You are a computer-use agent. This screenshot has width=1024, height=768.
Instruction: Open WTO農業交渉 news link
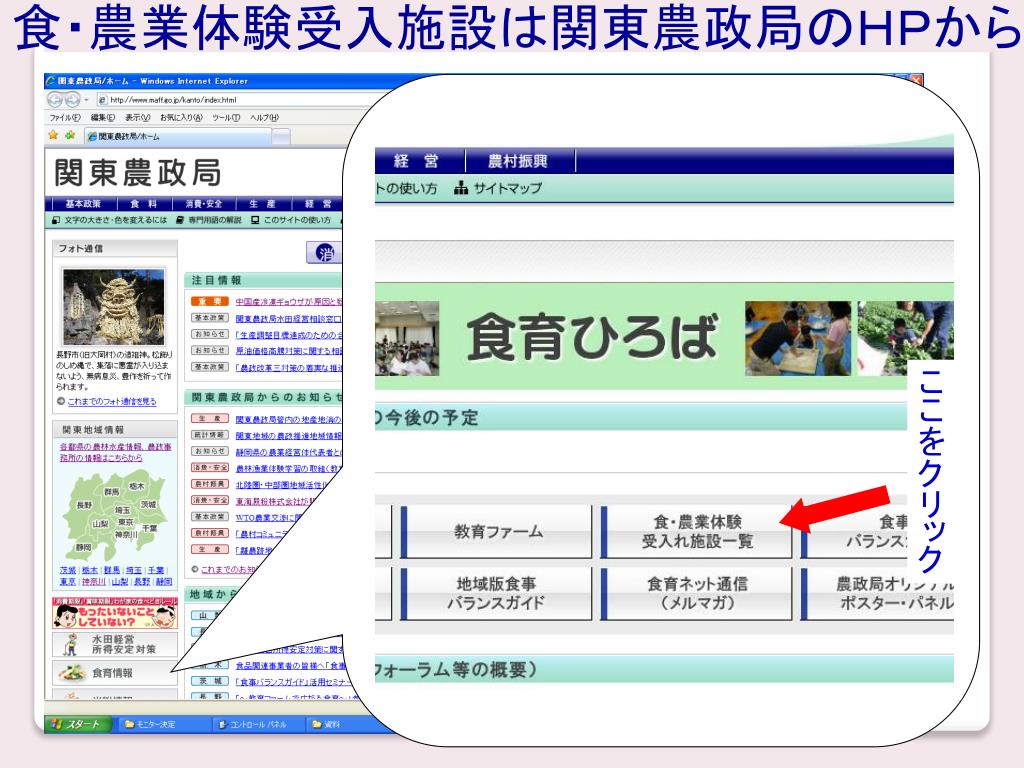(268, 517)
